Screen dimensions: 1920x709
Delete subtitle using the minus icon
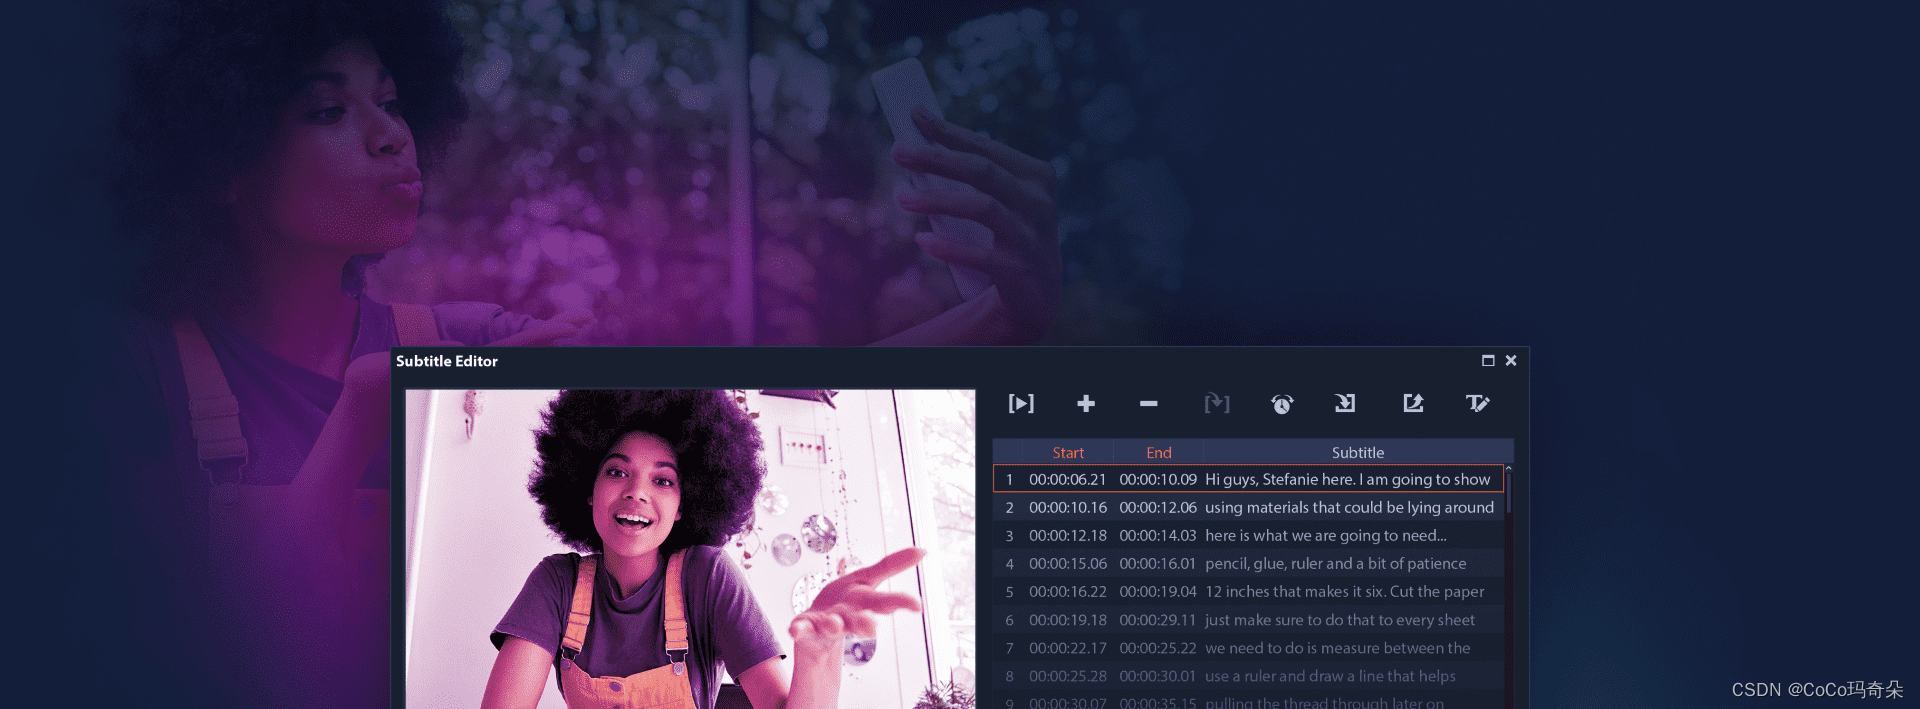[1148, 403]
